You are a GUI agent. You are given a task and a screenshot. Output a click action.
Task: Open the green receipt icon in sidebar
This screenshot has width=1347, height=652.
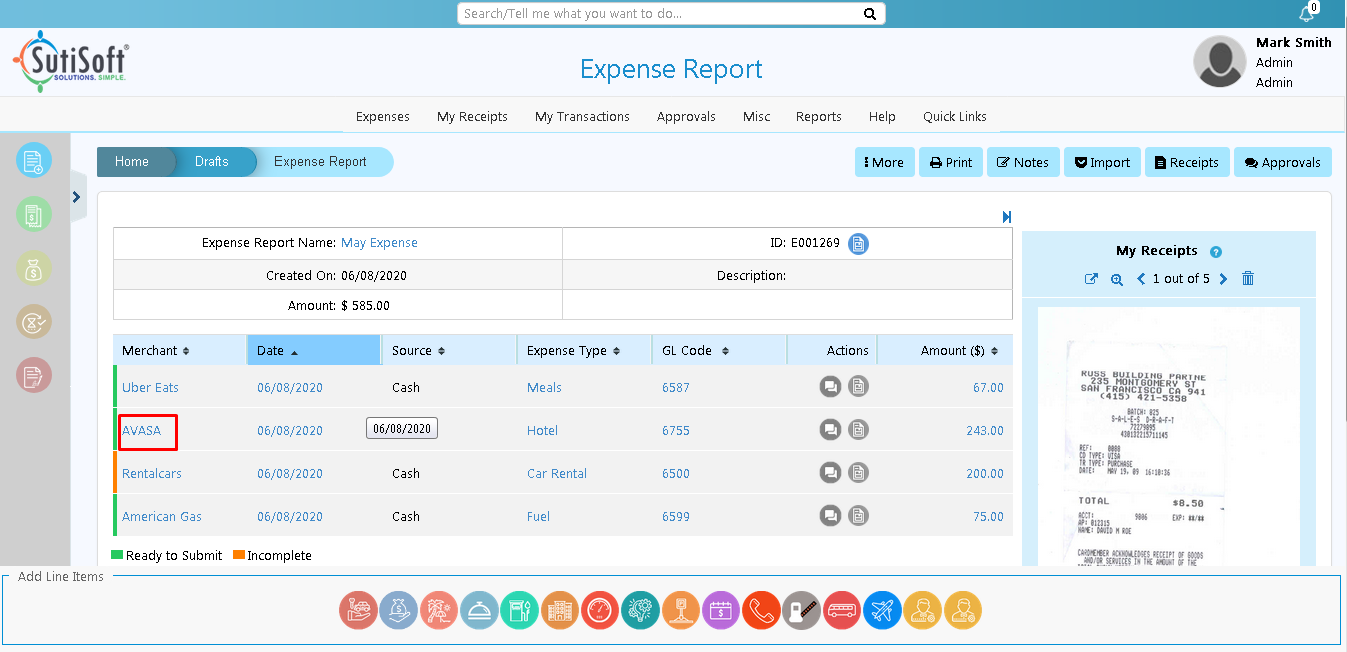pos(34,213)
